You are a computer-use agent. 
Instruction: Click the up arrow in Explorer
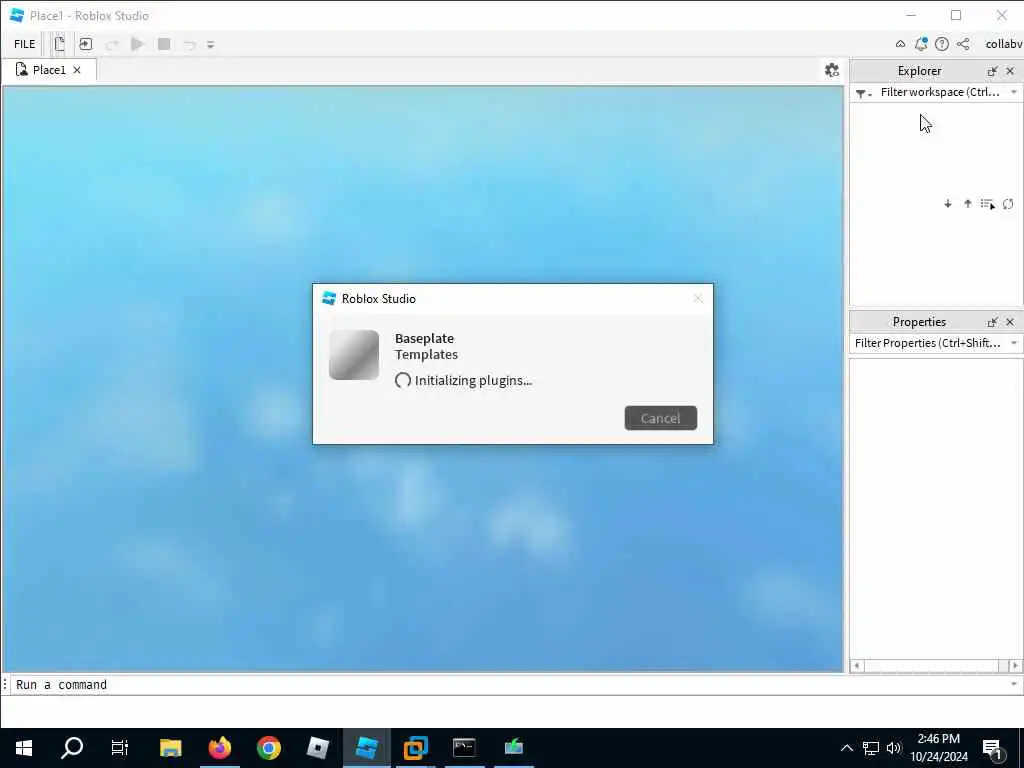pyautogui.click(x=968, y=204)
